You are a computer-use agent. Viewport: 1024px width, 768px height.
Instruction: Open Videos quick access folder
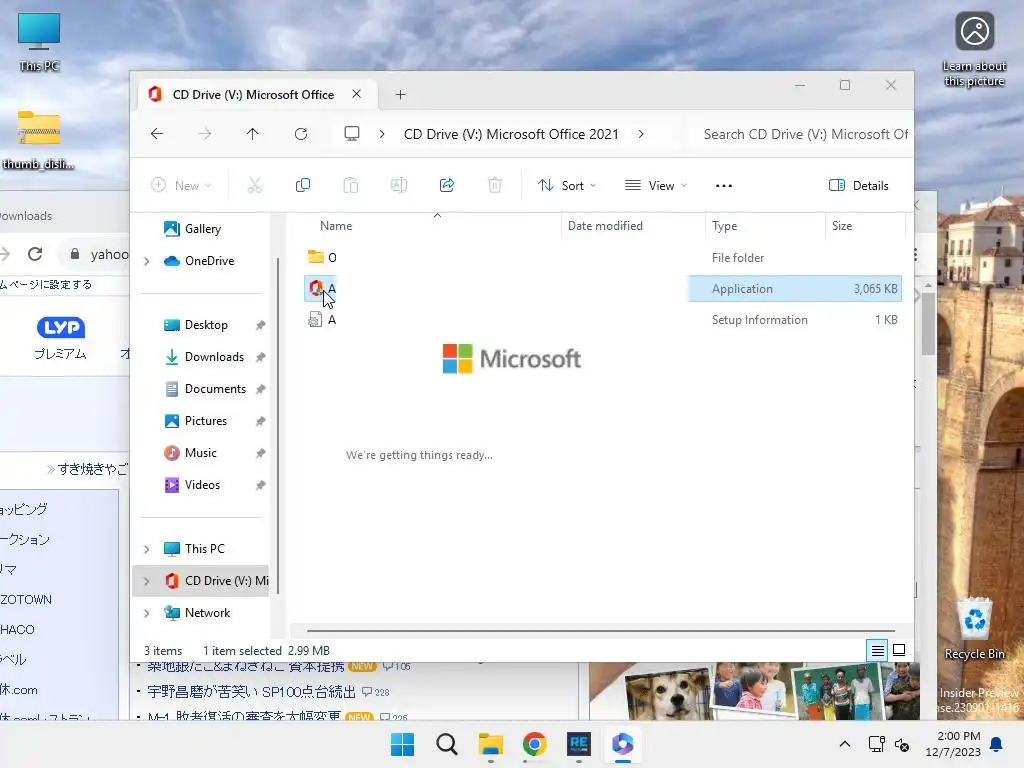202,485
